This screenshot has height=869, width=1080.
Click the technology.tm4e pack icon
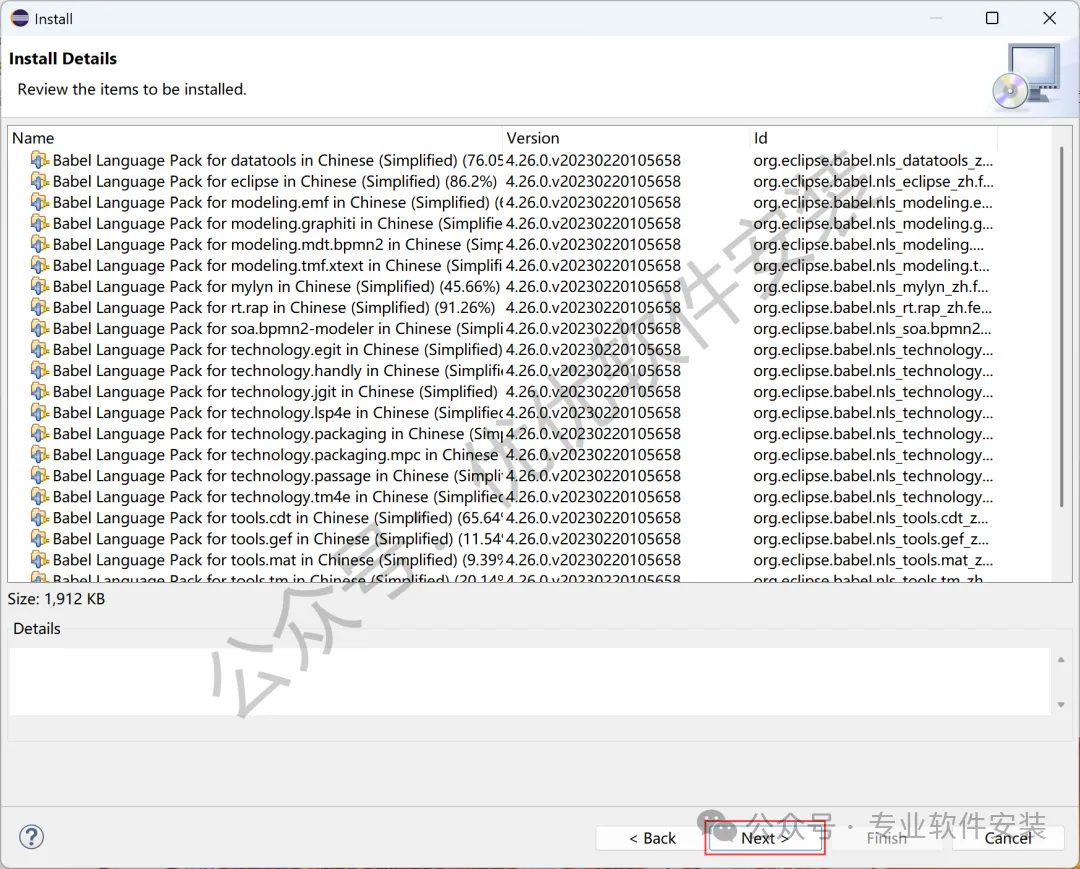click(x=40, y=496)
